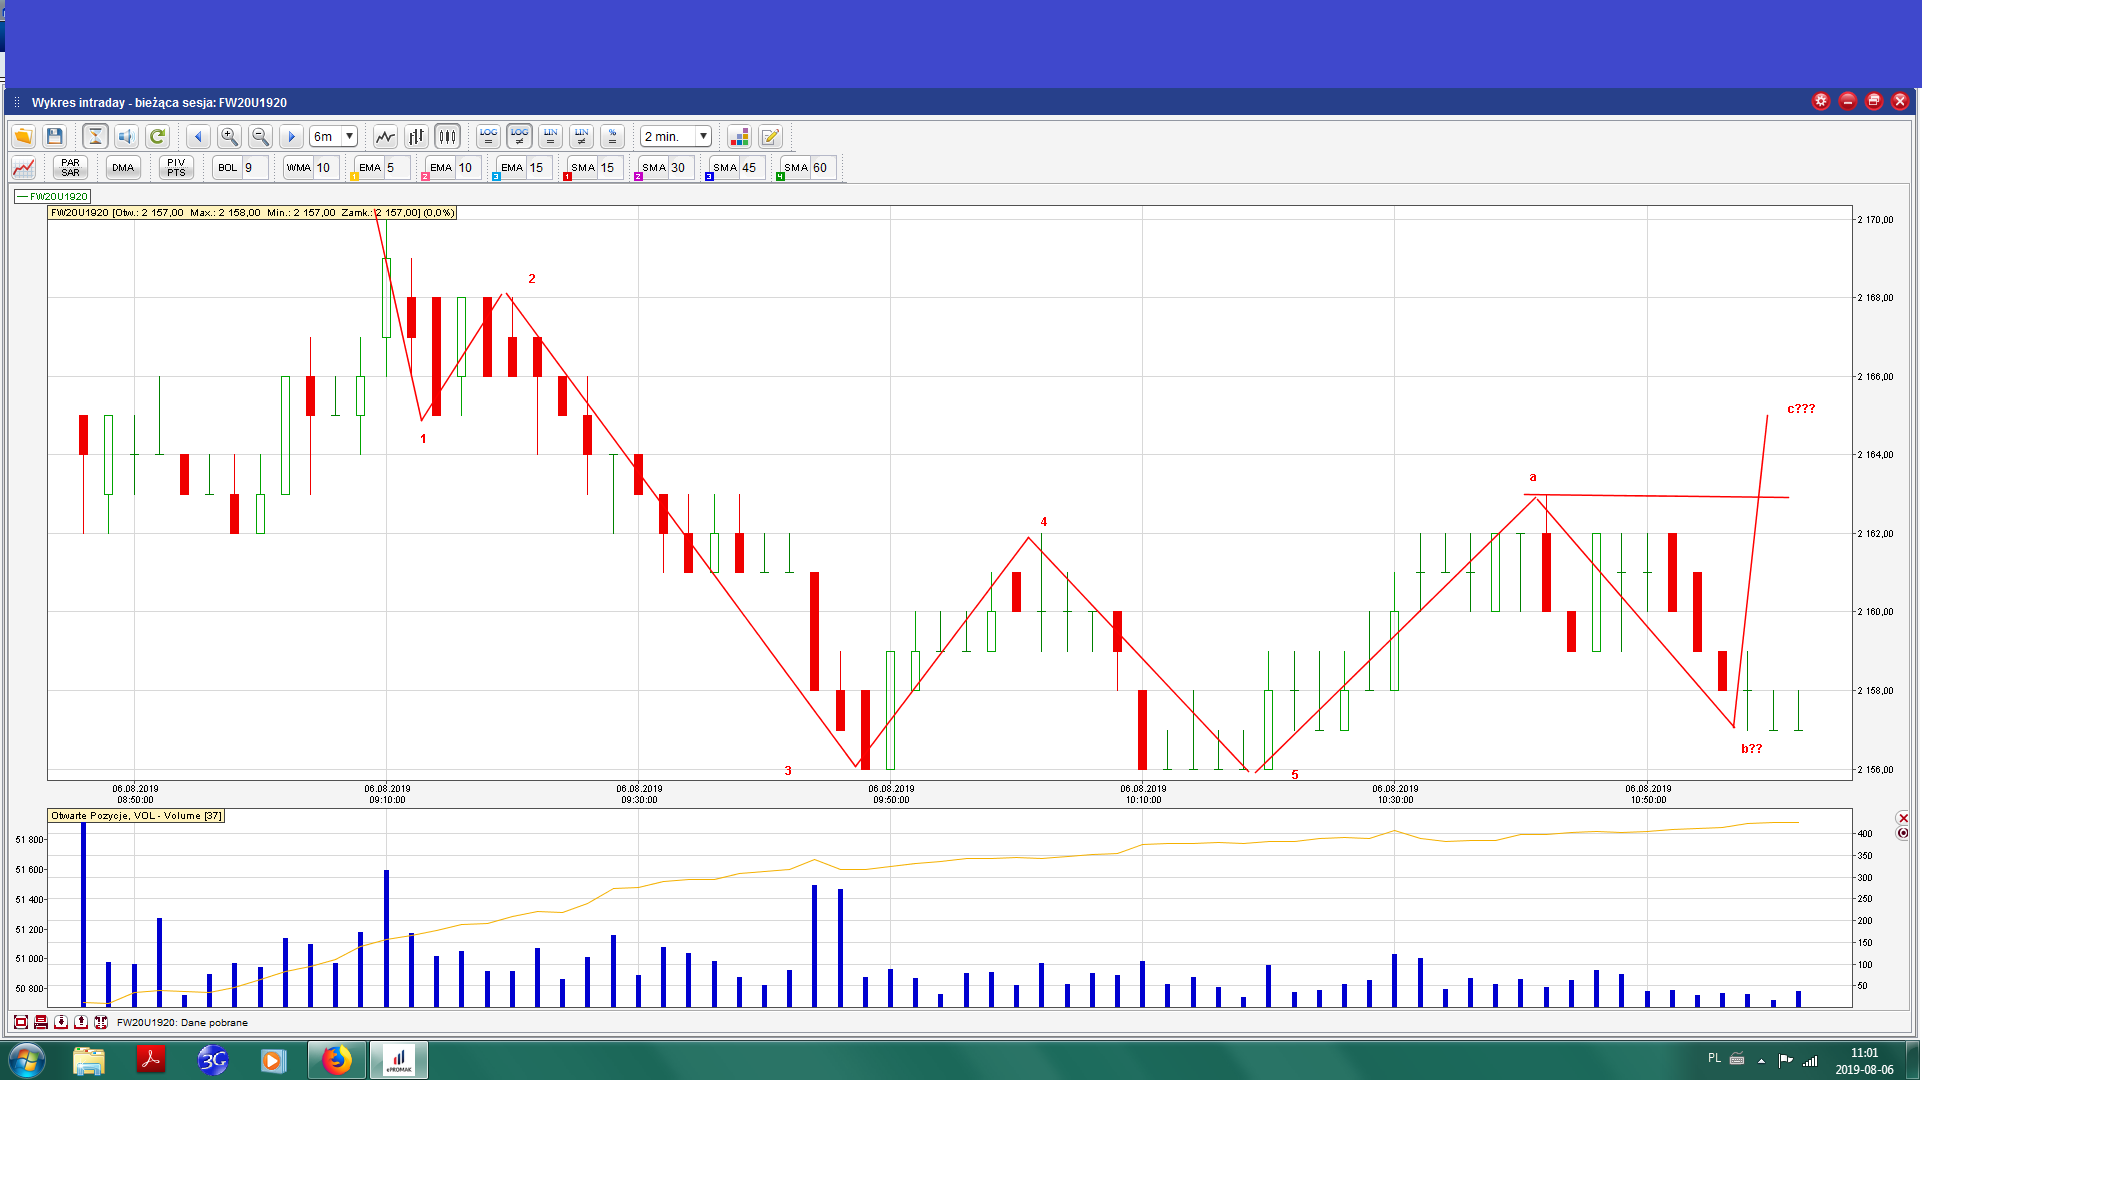
Task: Zoom out with the magnifier minus icon
Action: pyautogui.click(x=260, y=136)
